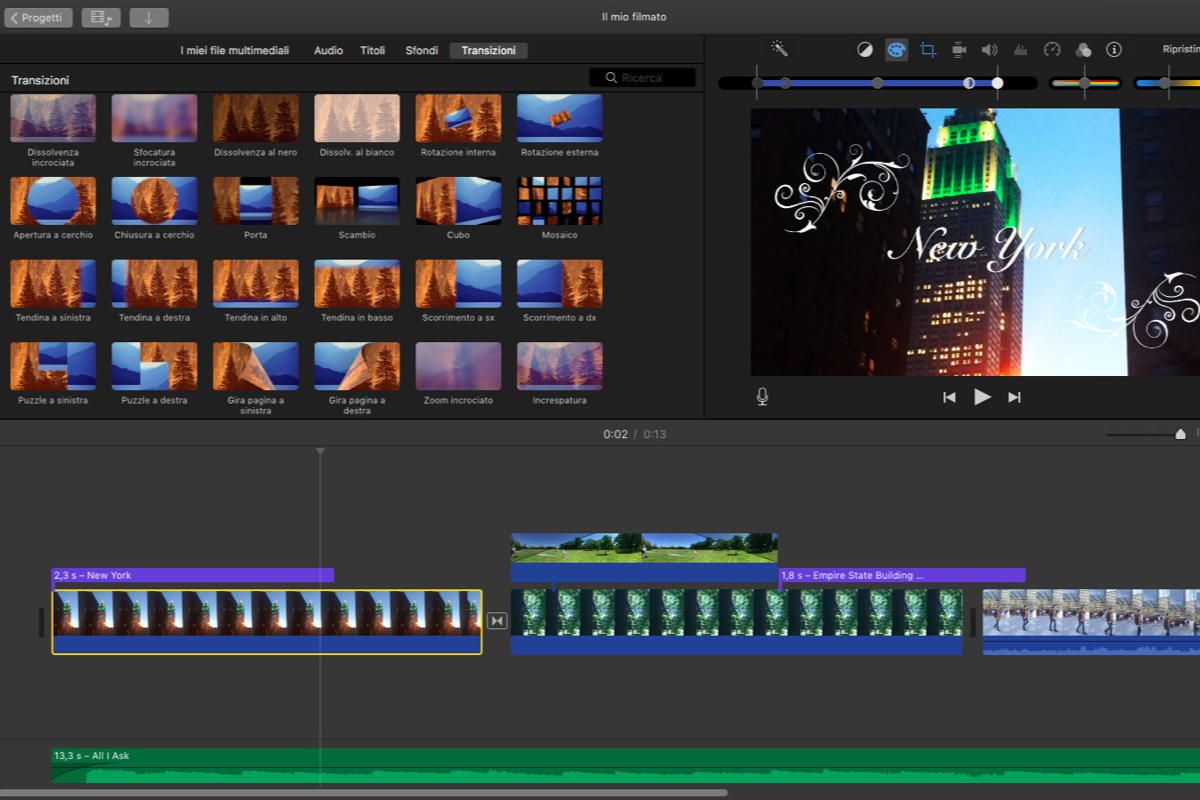Select the color correction palette icon
The image size is (1200, 800).
(x=896, y=49)
